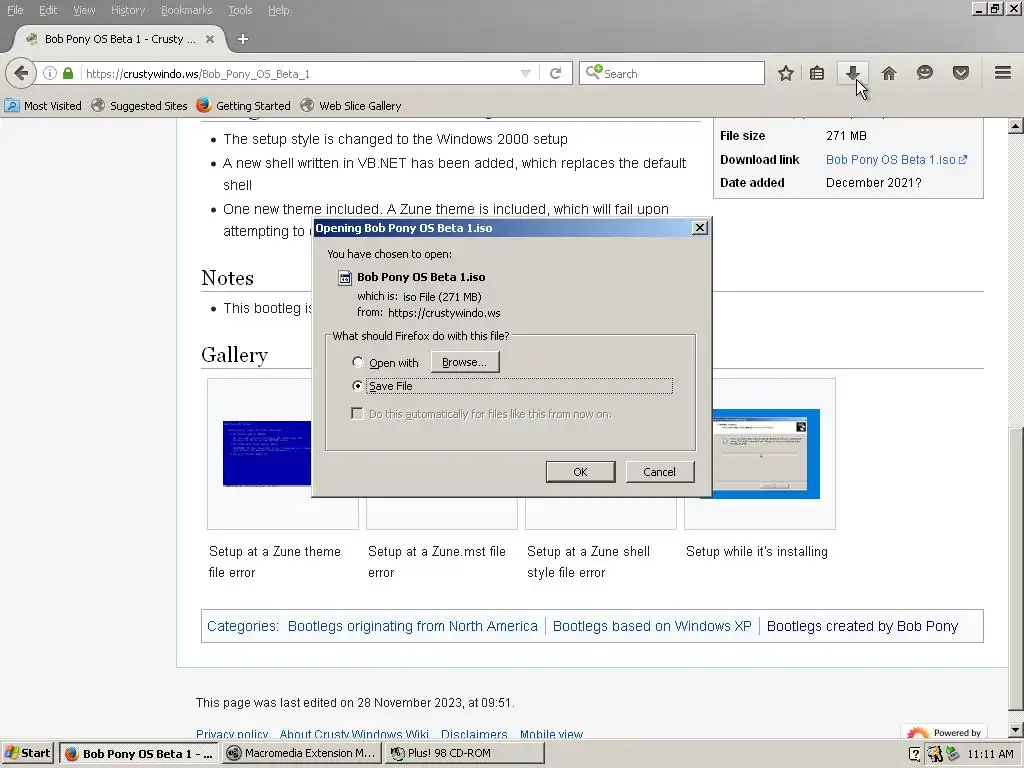This screenshot has width=1024, height=768.
Task: Open the Categories link
Action: (241, 626)
